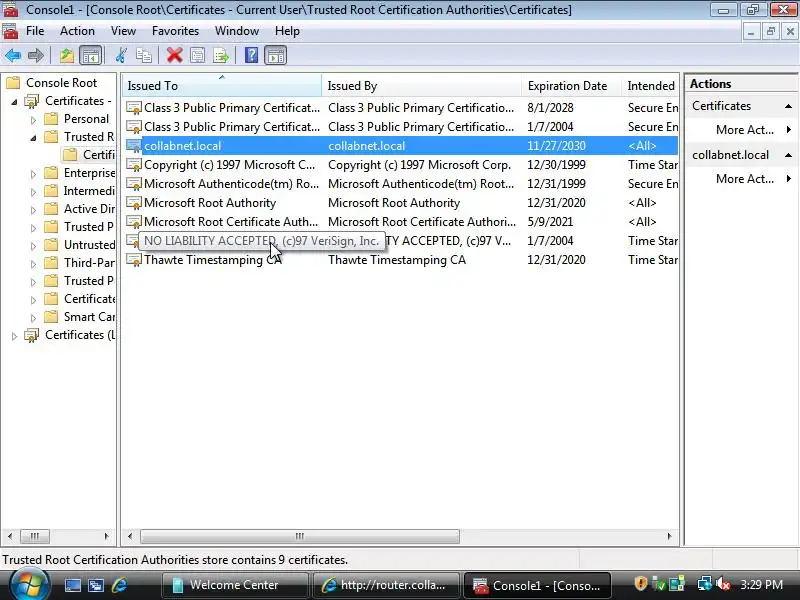Viewport: 800px width, 600px height.
Task: Click the 3:29 PM taskbar clock
Action: [x=762, y=585]
